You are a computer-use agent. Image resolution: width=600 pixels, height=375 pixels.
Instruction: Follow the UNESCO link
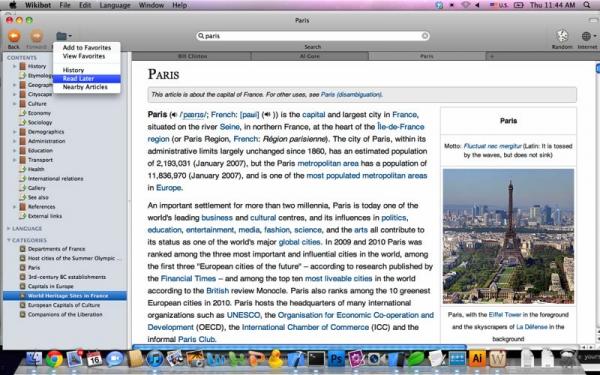click(x=243, y=315)
